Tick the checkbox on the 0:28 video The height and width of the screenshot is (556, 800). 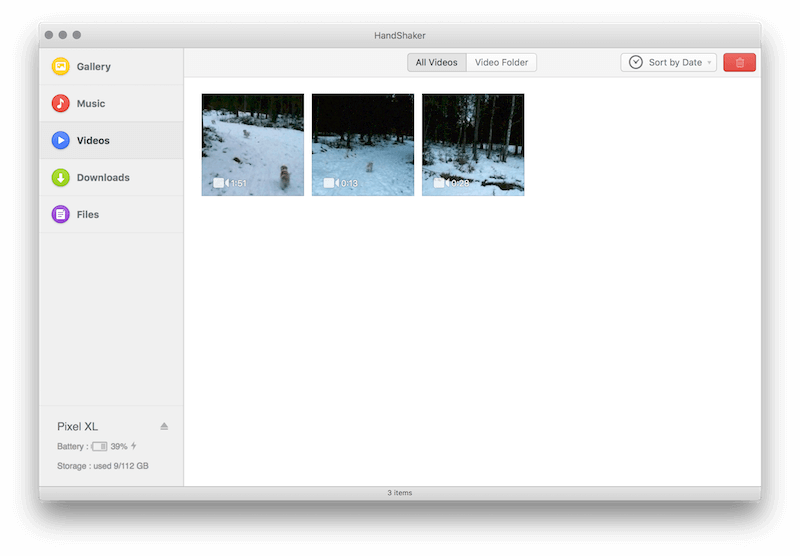point(438,183)
